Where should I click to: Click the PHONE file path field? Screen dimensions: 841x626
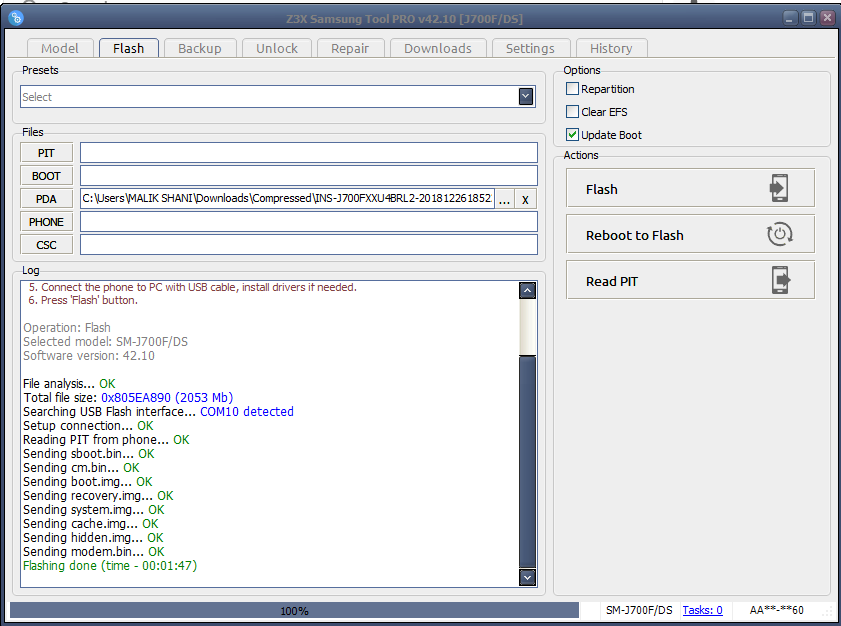309,222
